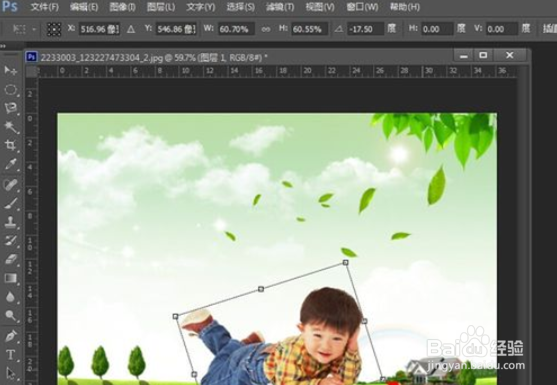
Task: Click the lower-left transform handle near jeans
Action: pos(194,374)
